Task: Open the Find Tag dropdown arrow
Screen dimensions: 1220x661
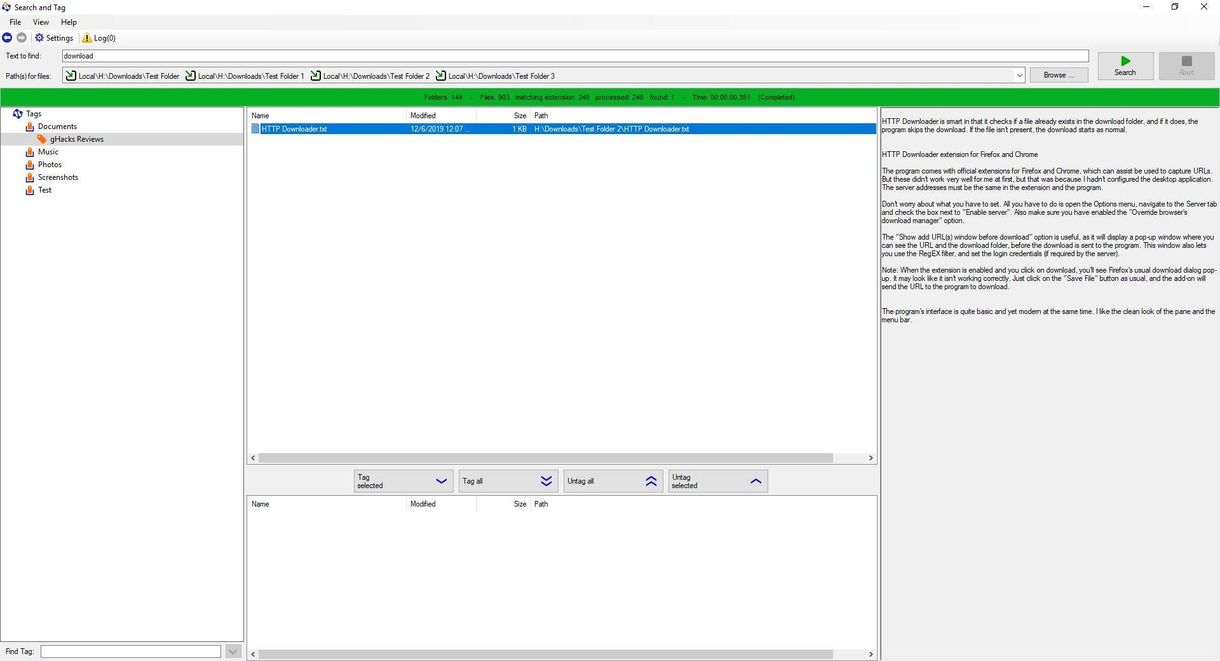Action: 233,651
